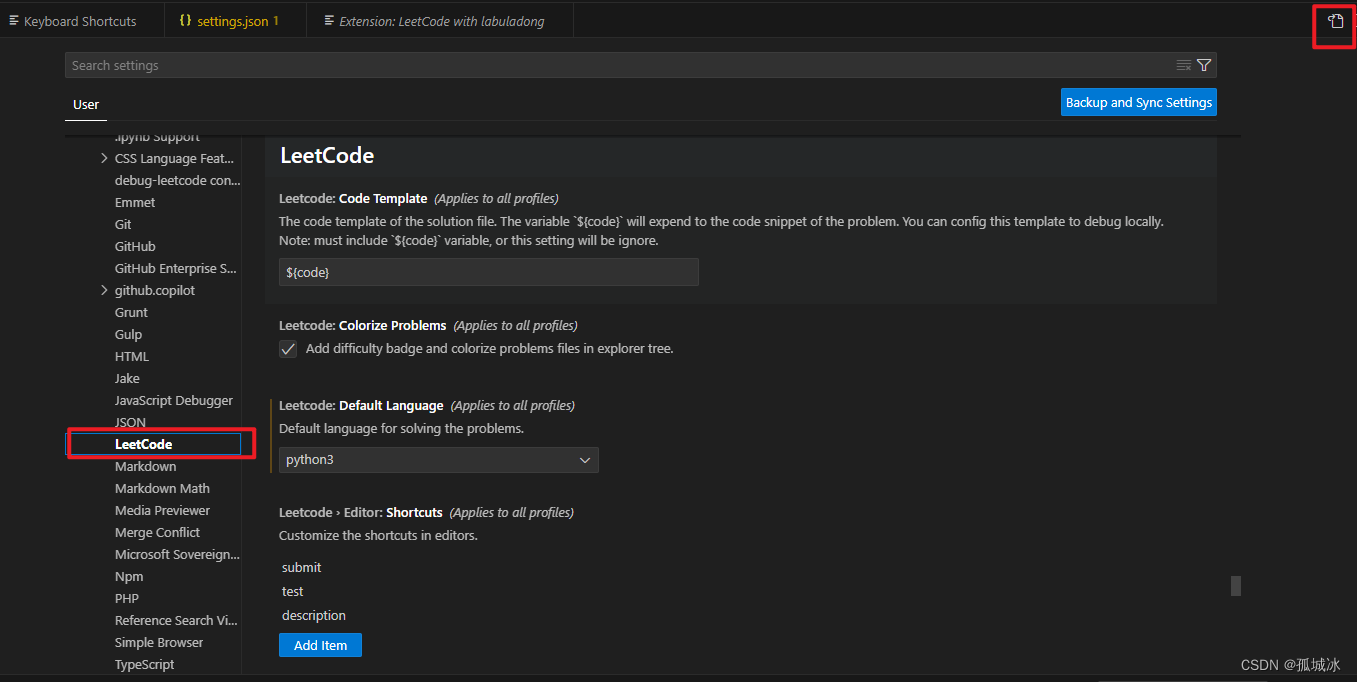Open the settings filter funnel icon
Screen dimensions: 1357x682
(x=1204, y=64)
